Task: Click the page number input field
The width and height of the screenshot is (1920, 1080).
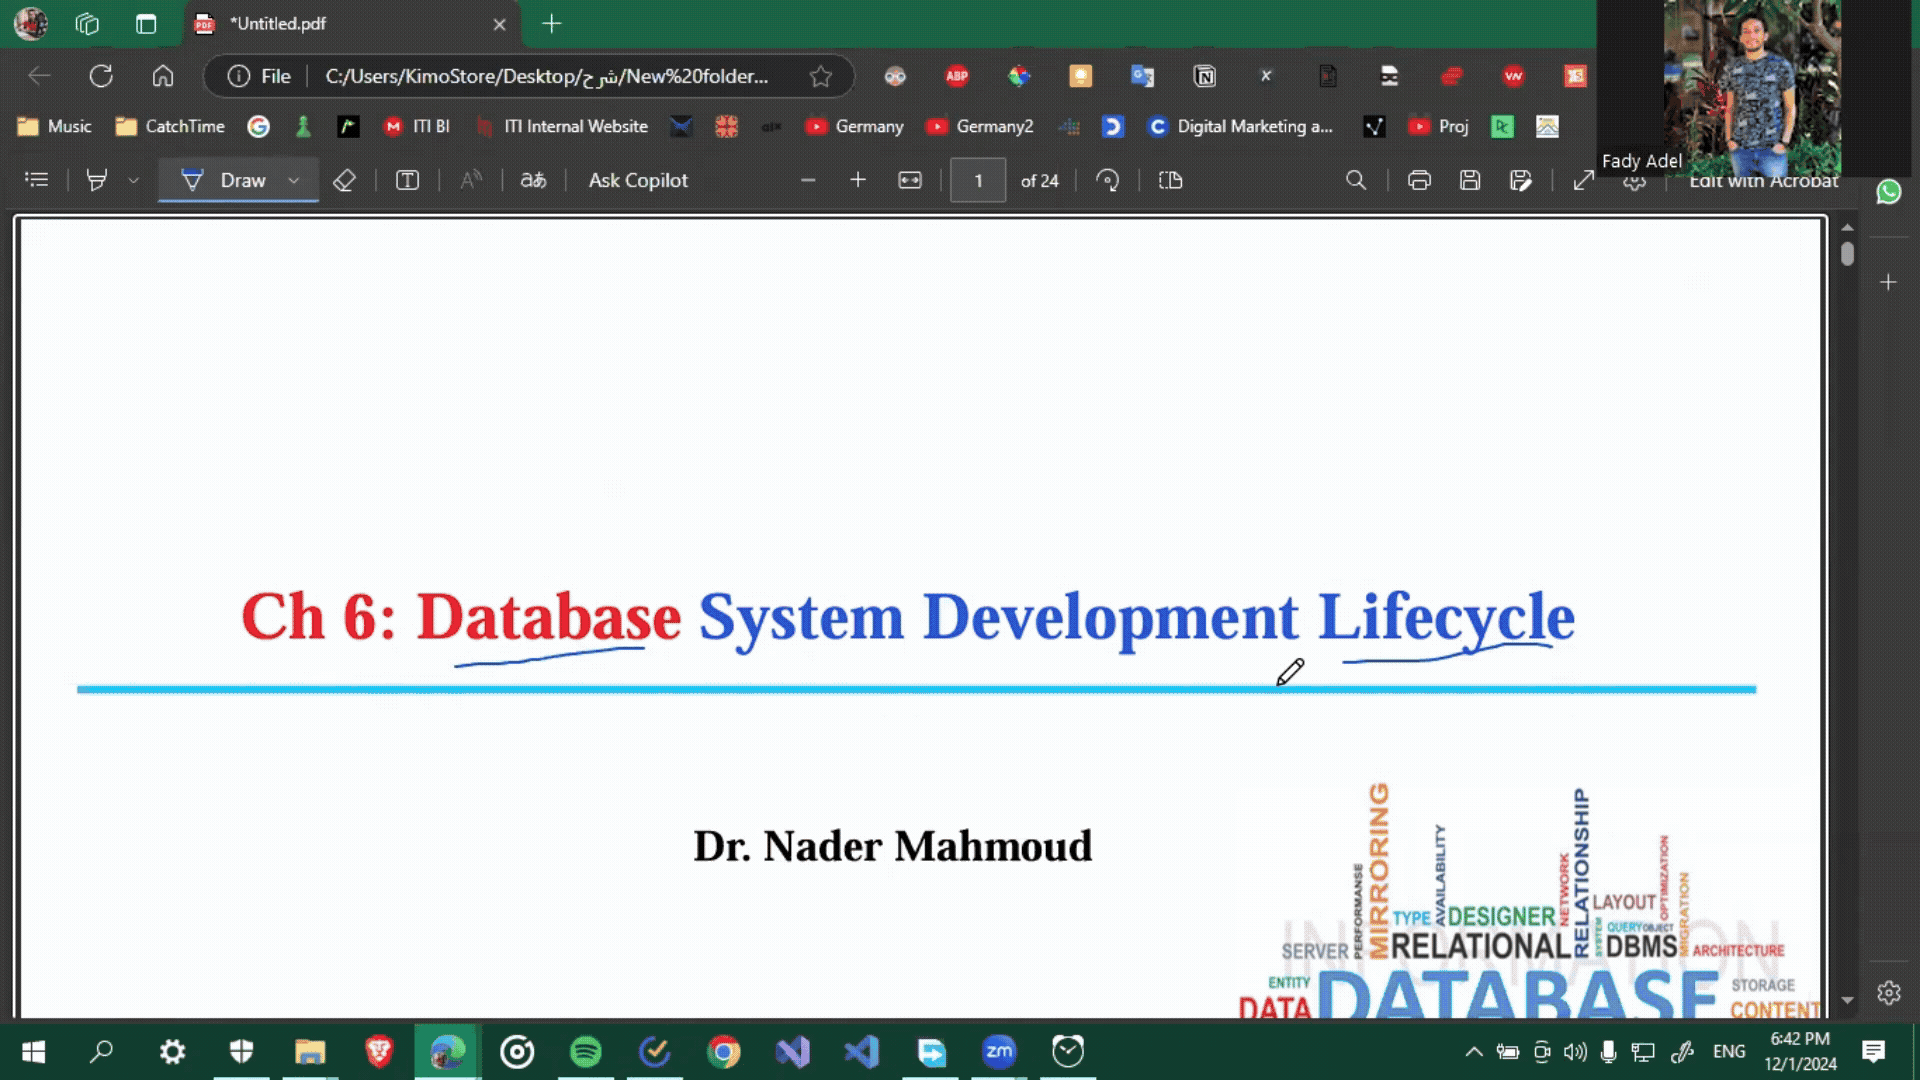Action: [x=977, y=180]
